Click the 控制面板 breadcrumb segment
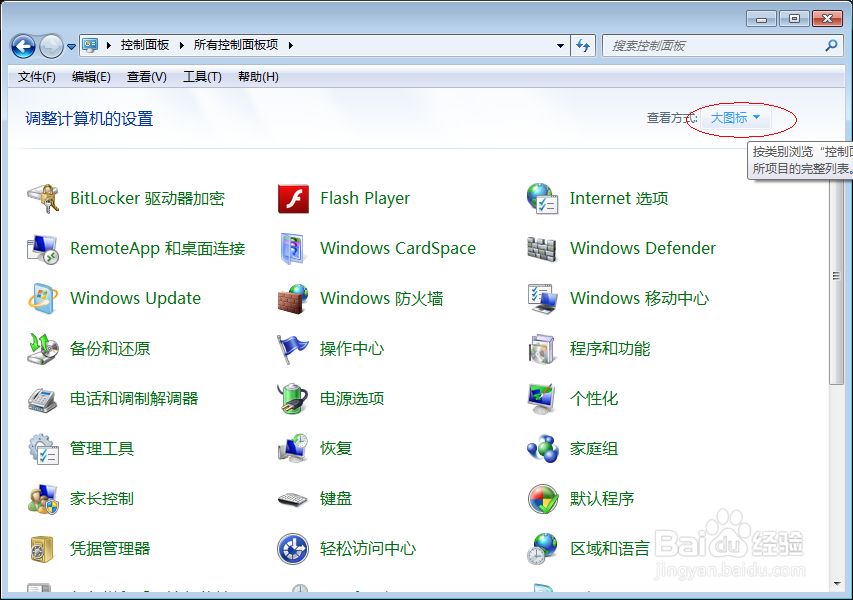 pyautogui.click(x=145, y=45)
